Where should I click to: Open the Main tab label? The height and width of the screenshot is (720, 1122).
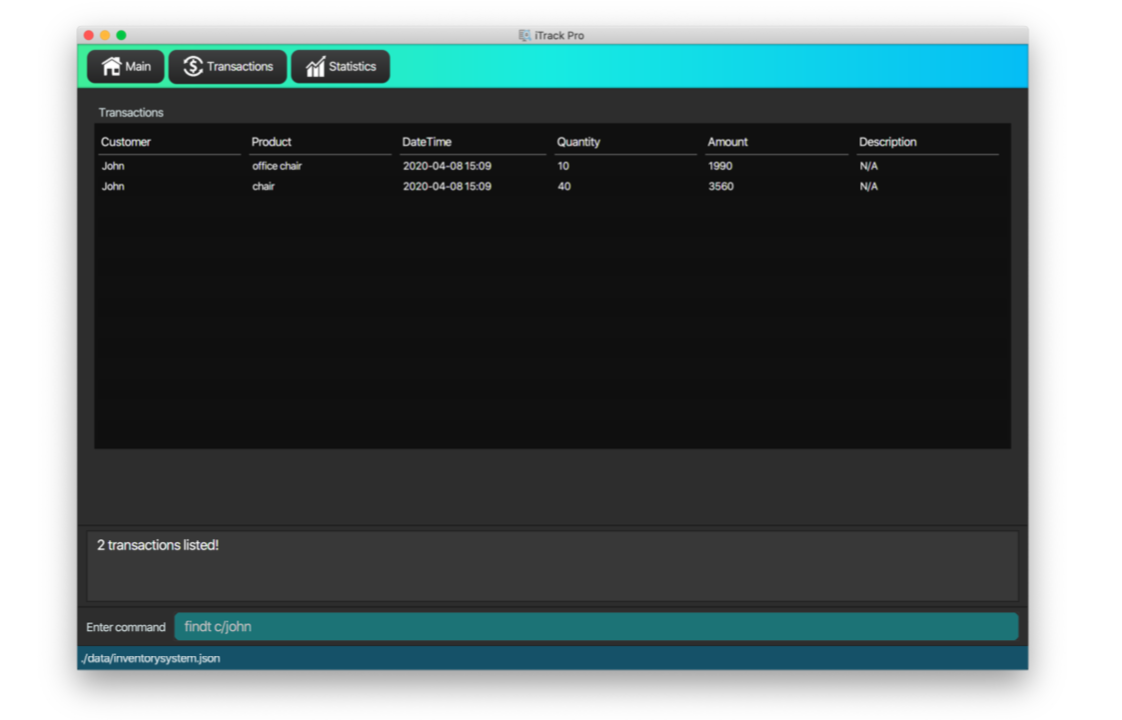click(x=138, y=67)
